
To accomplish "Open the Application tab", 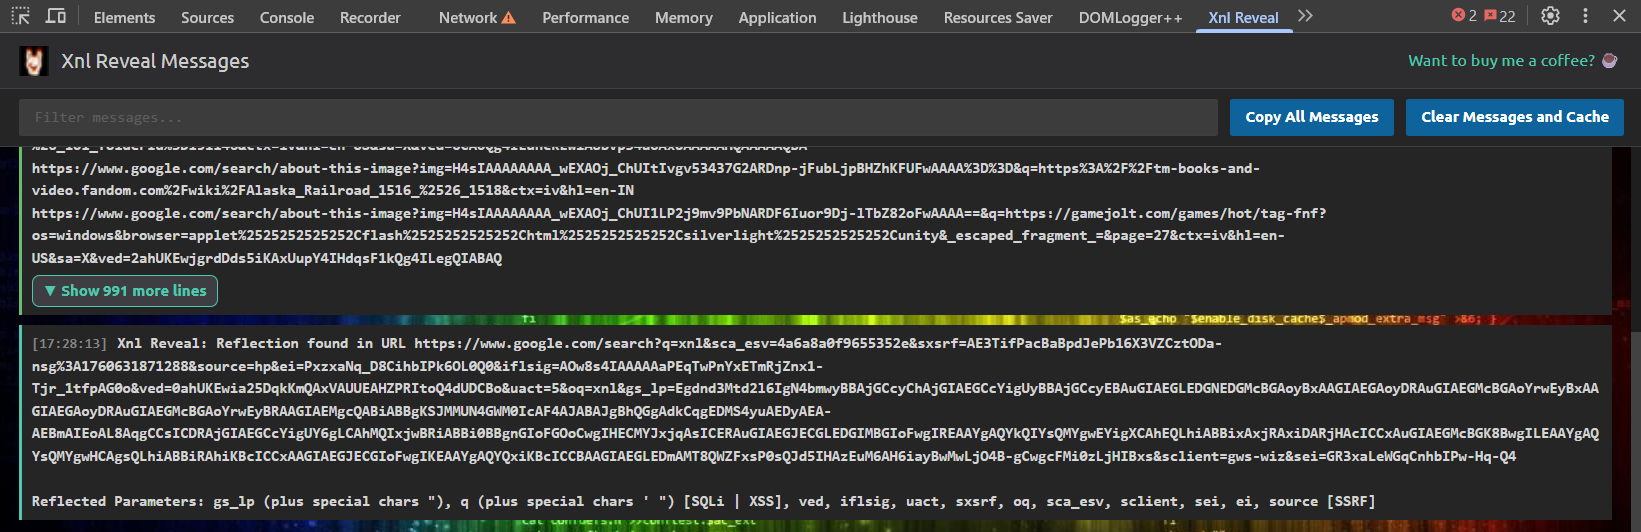I will (777, 17).
